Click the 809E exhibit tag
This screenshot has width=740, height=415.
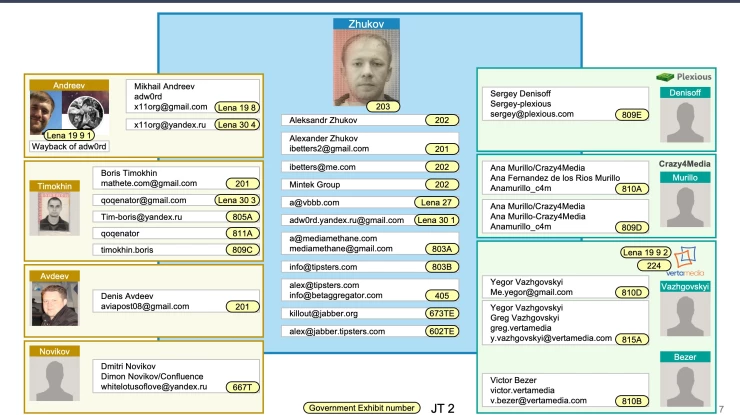point(632,115)
